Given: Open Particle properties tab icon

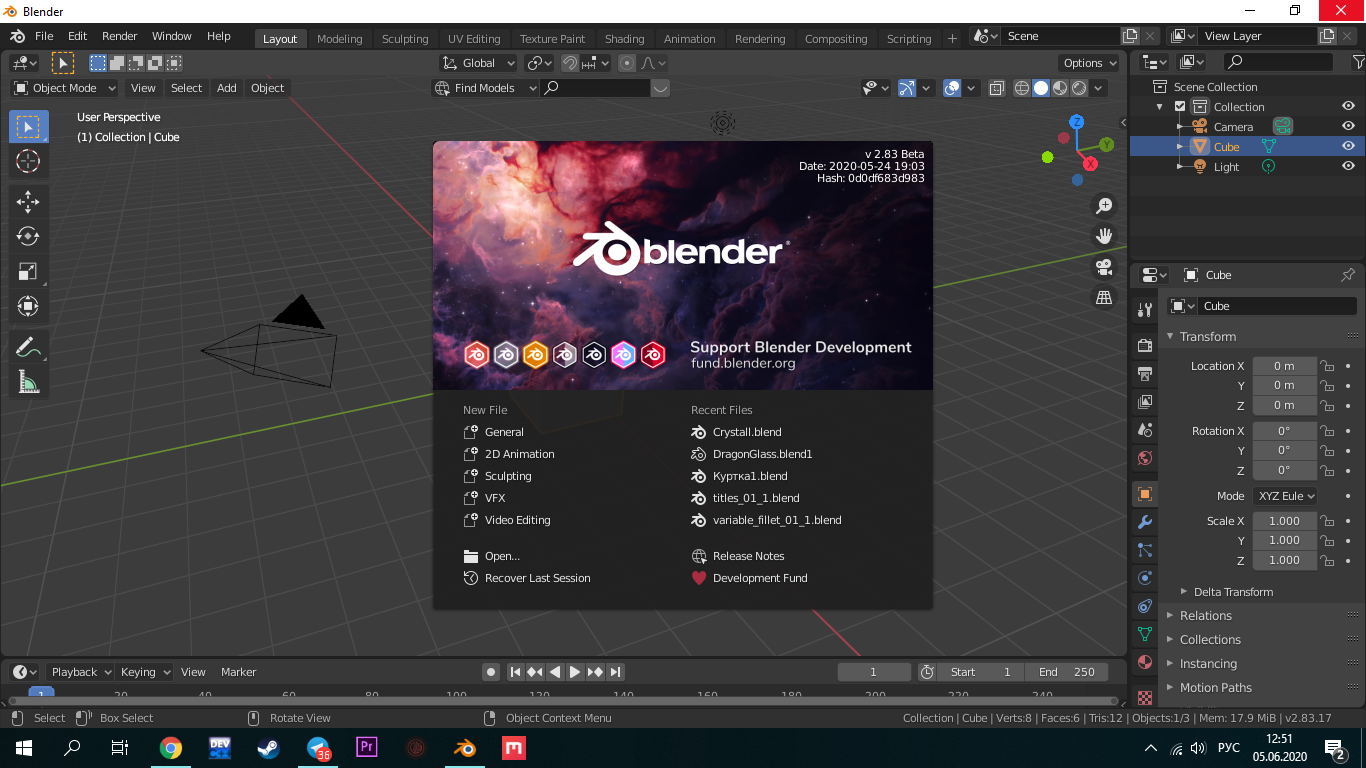Looking at the screenshot, I should tap(1145, 550).
